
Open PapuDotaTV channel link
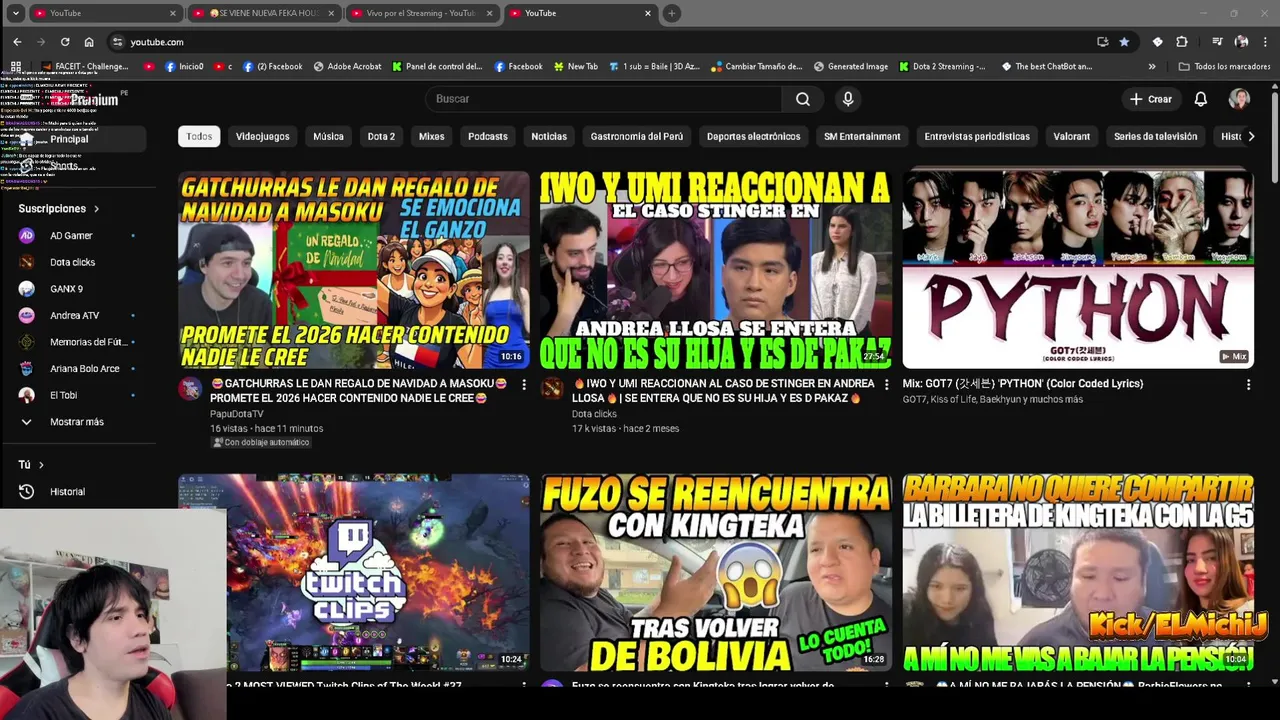coord(237,414)
